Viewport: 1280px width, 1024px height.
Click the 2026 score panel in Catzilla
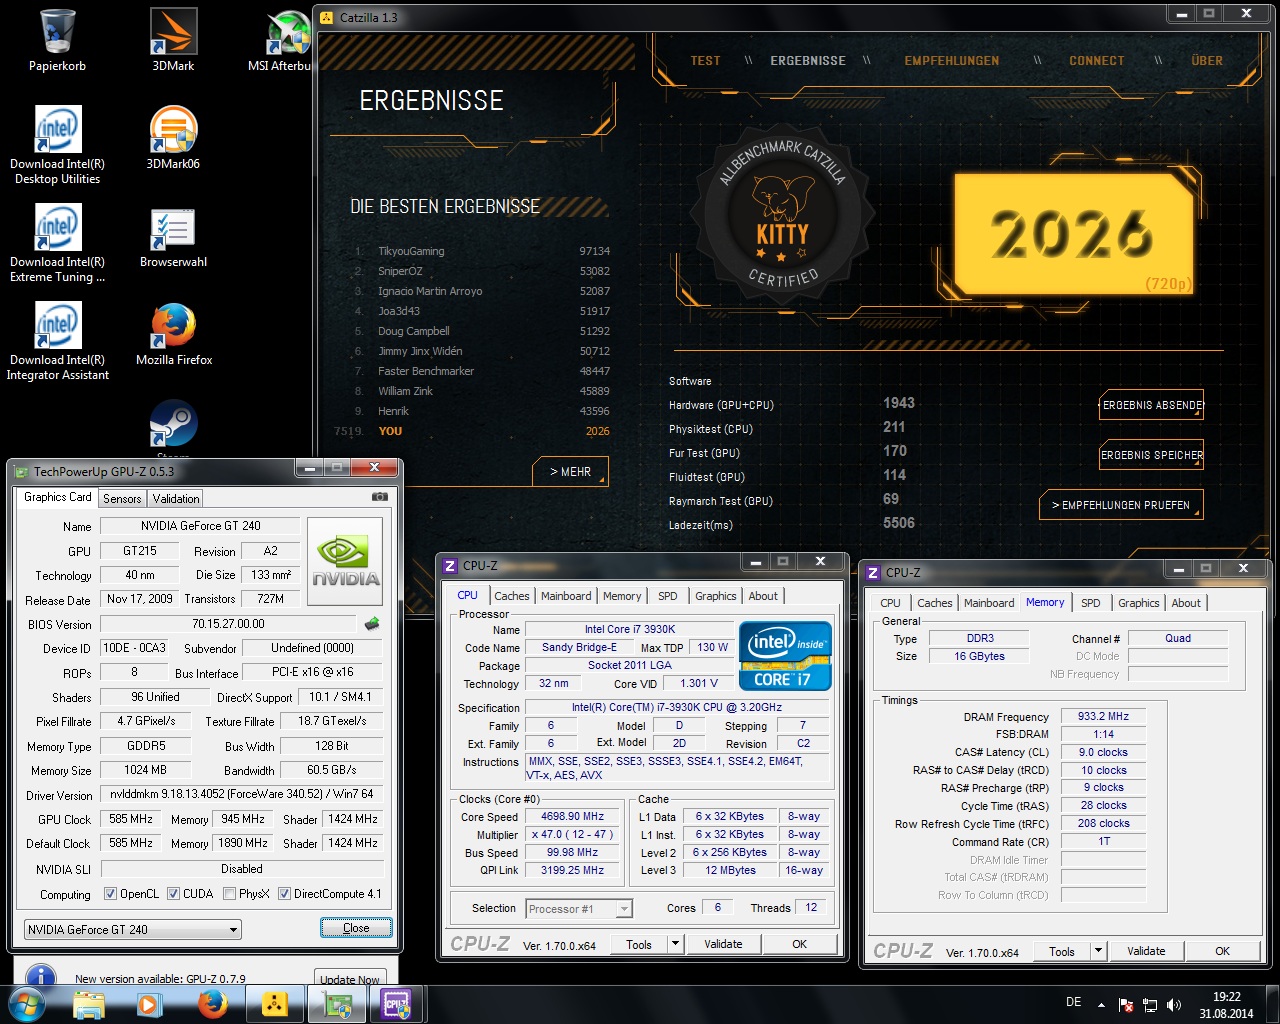click(x=1074, y=234)
